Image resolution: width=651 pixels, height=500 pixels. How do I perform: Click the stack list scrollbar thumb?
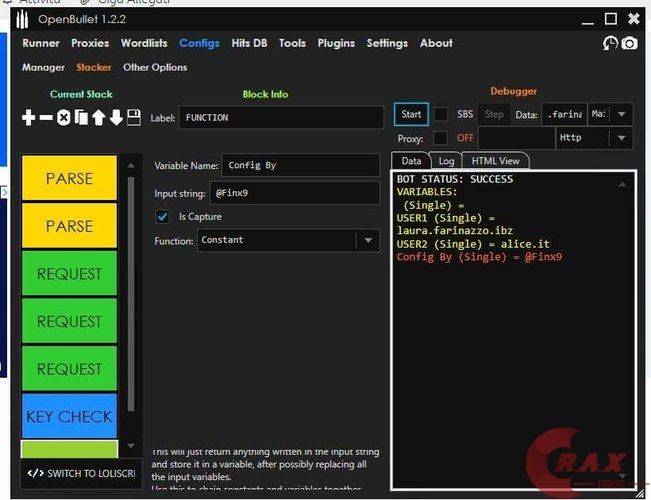[x=131, y=294]
